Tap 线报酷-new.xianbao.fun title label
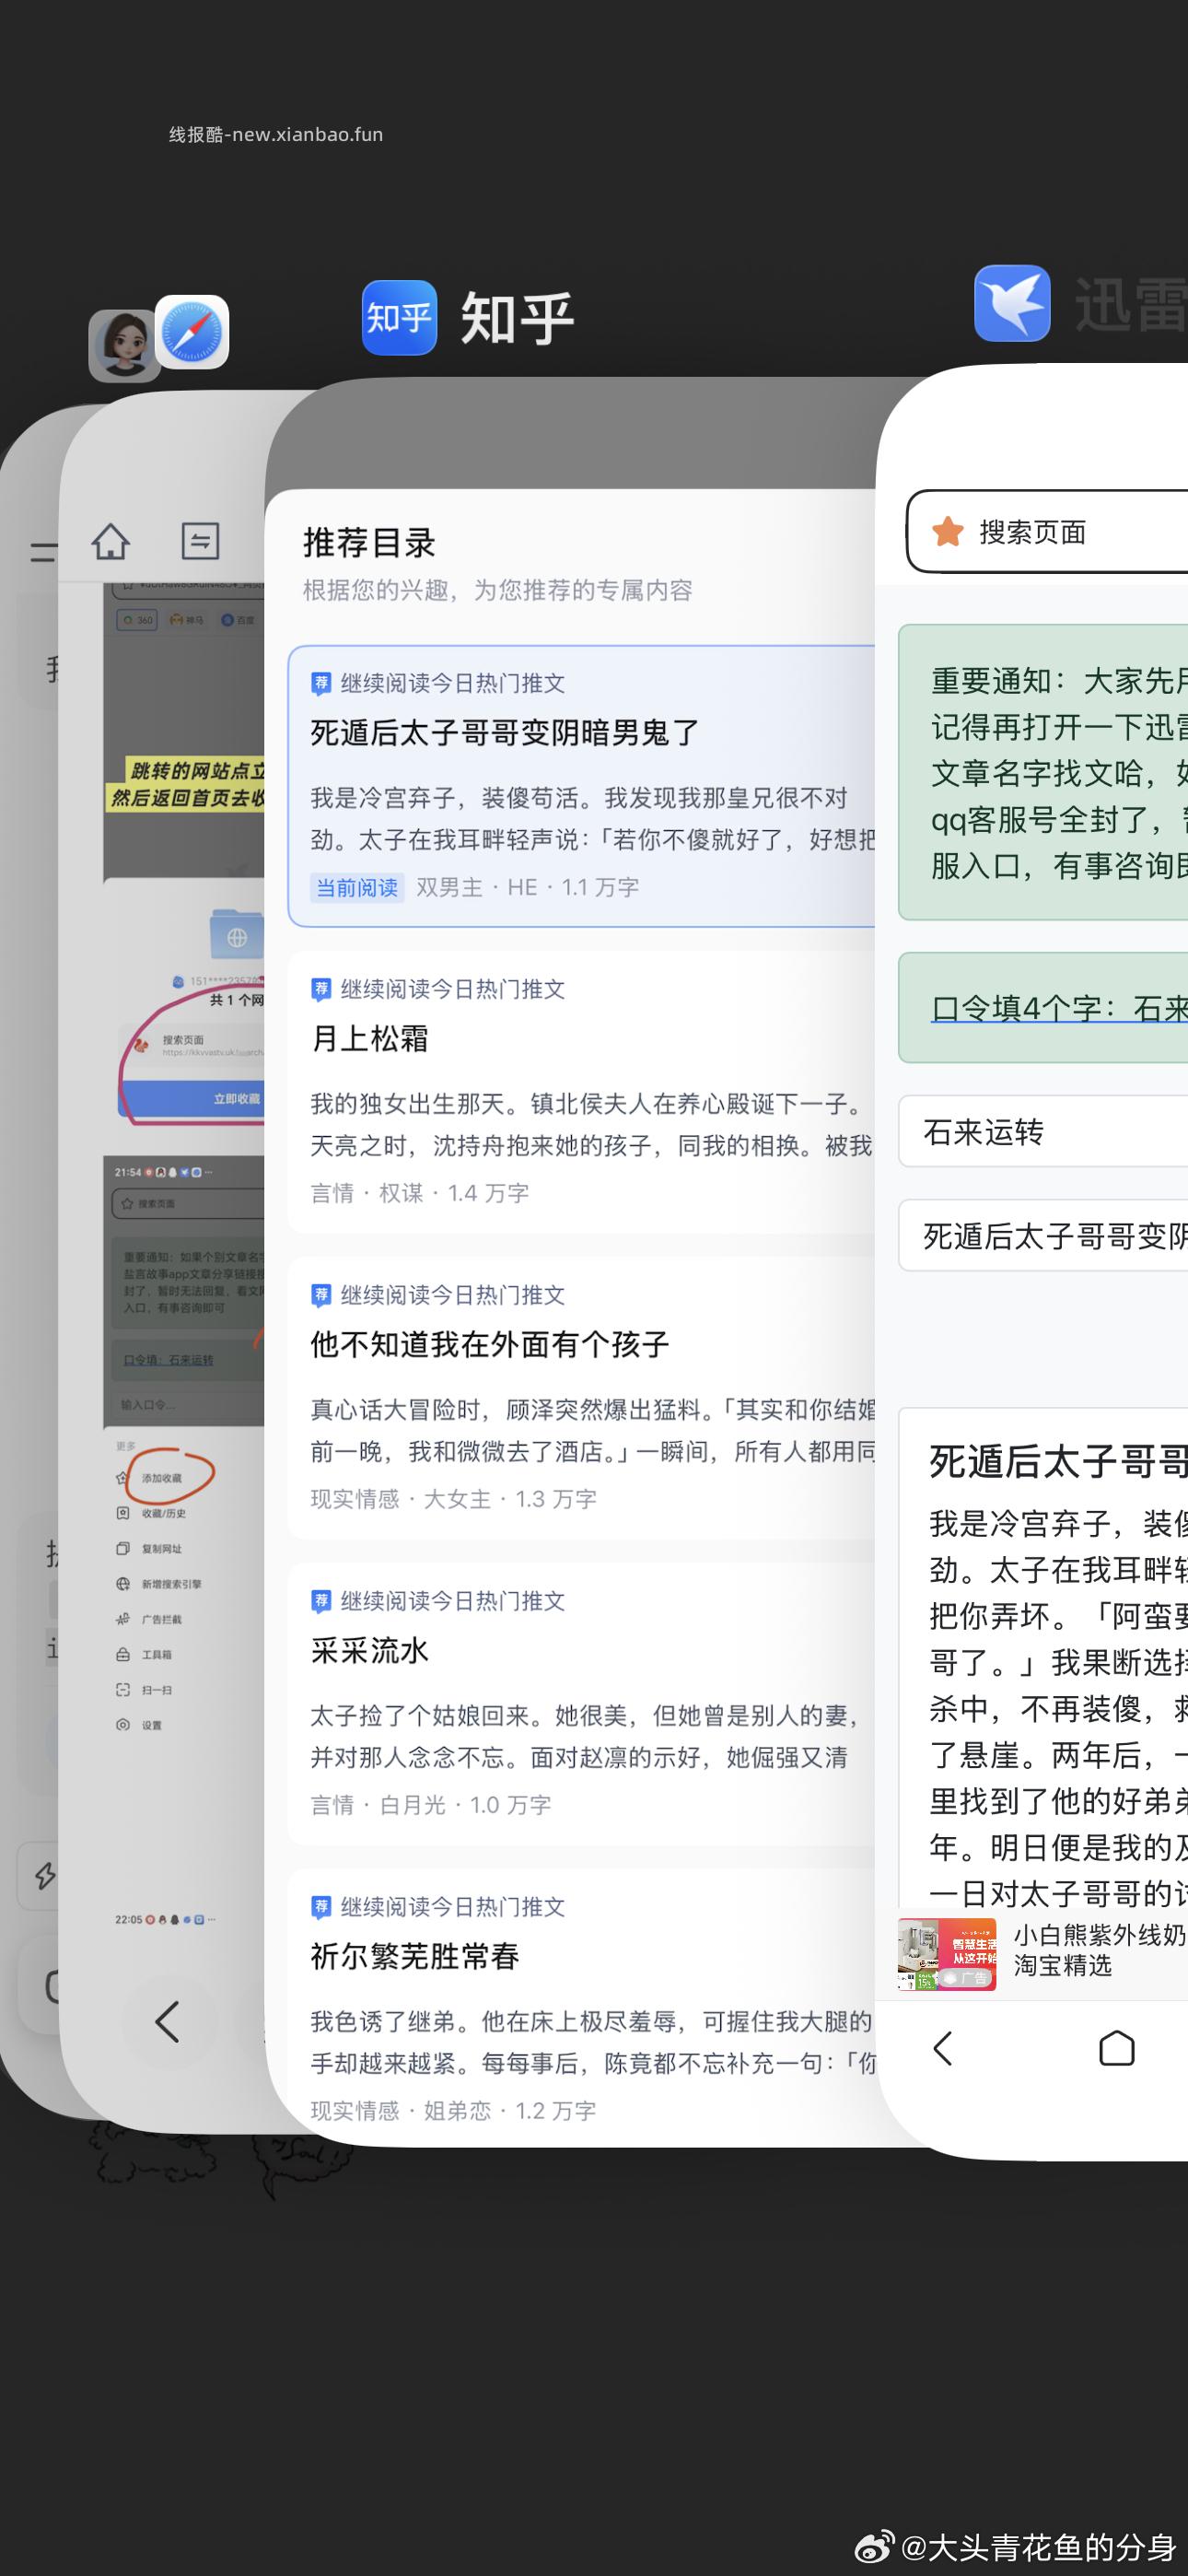This screenshot has width=1188, height=2576. (276, 134)
